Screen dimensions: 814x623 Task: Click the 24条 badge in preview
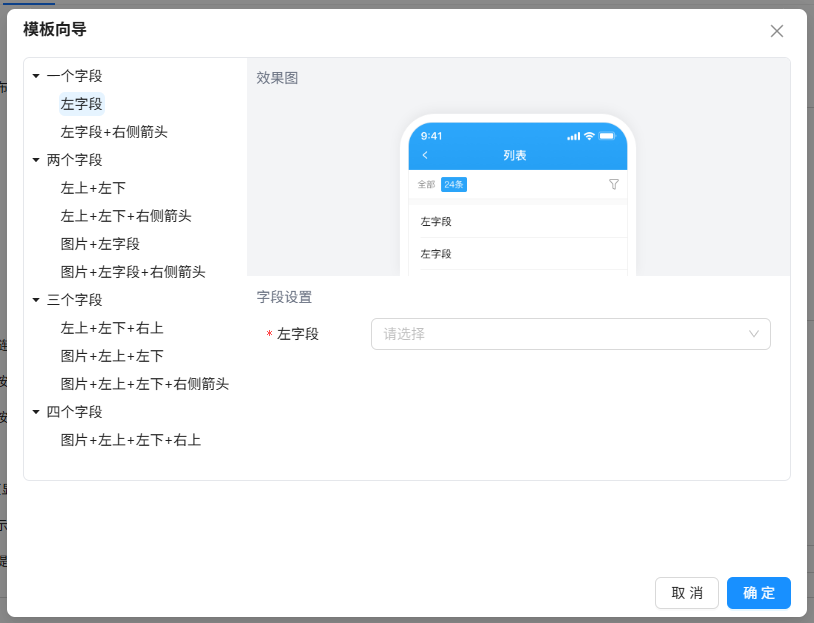pos(454,184)
